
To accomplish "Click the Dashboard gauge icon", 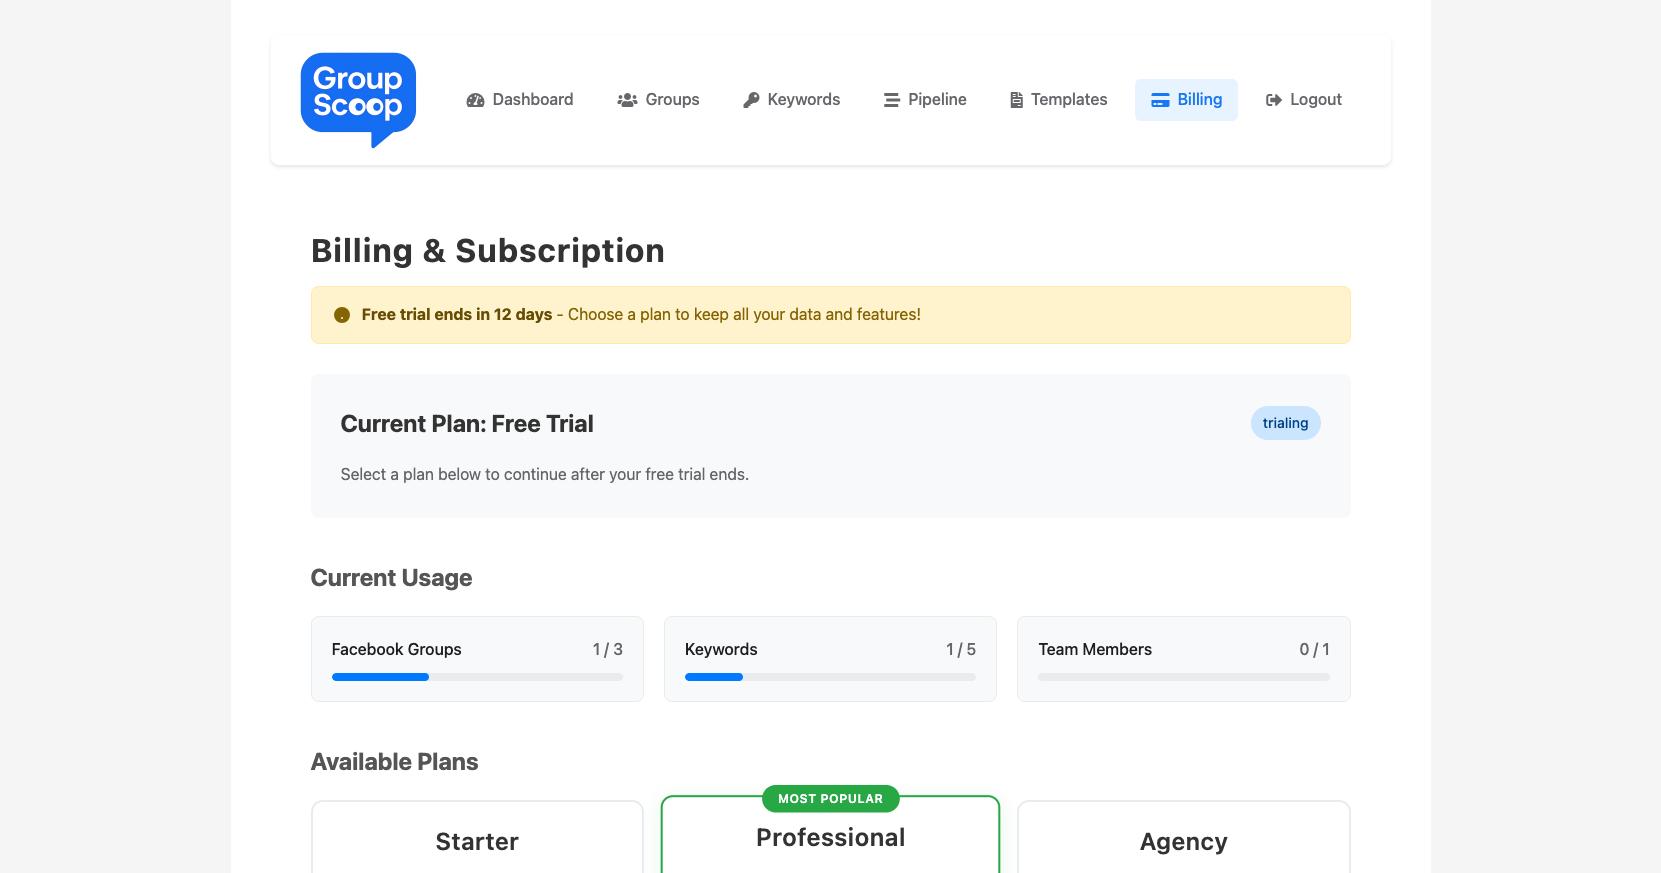I will coord(475,100).
